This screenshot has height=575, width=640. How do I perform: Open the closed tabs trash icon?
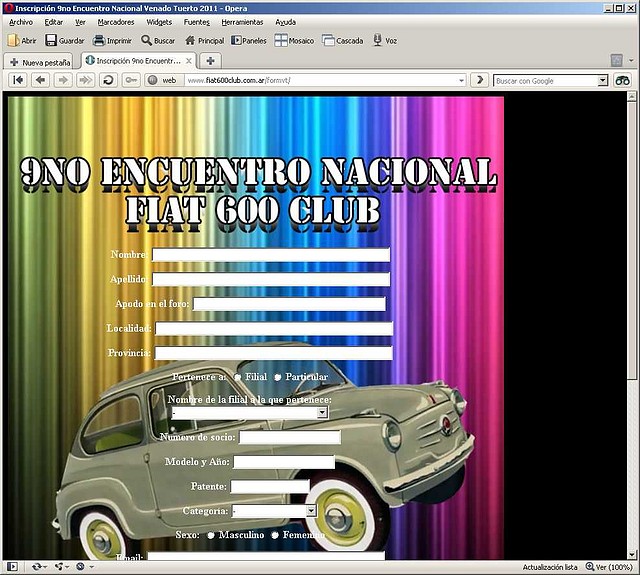616,61
